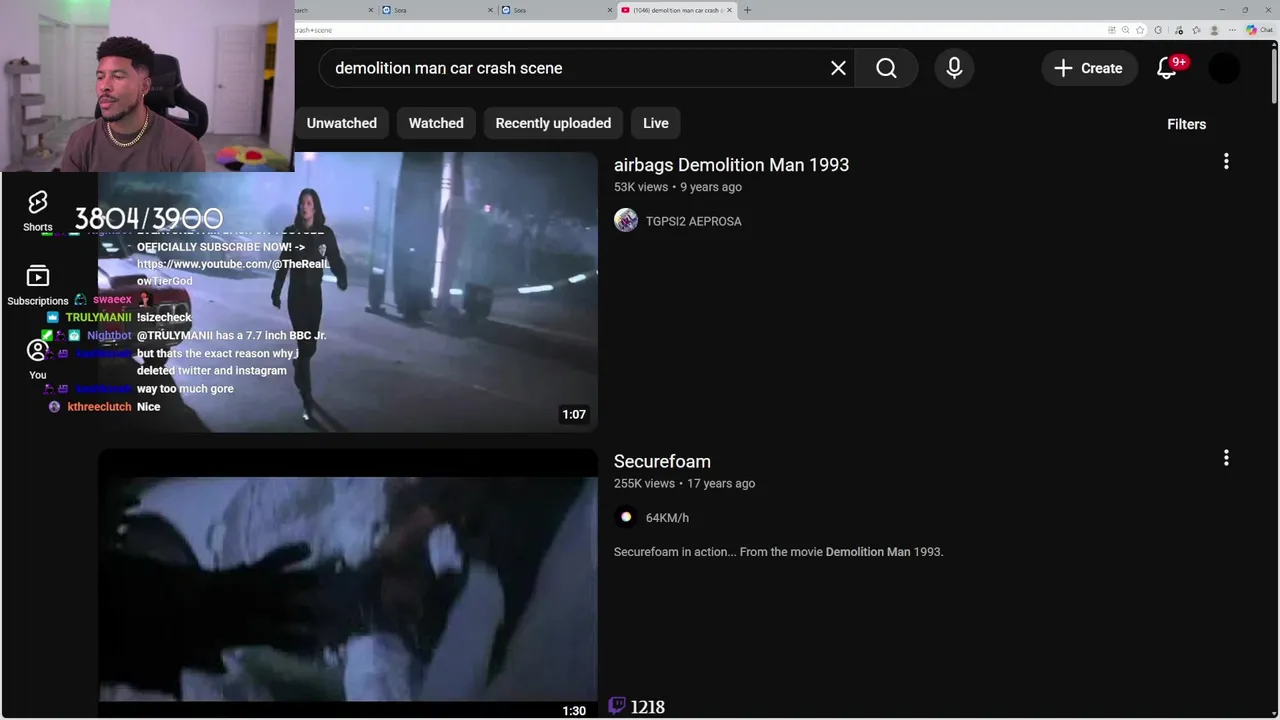
Task: Click the TRULYMANII chat username
Action: pyautogui.click(x=98, y=317)
